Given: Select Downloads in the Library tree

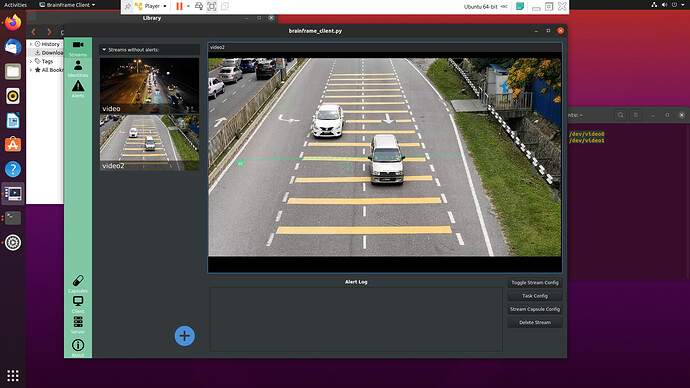Looking at the screenshot, I should (48, 52).
